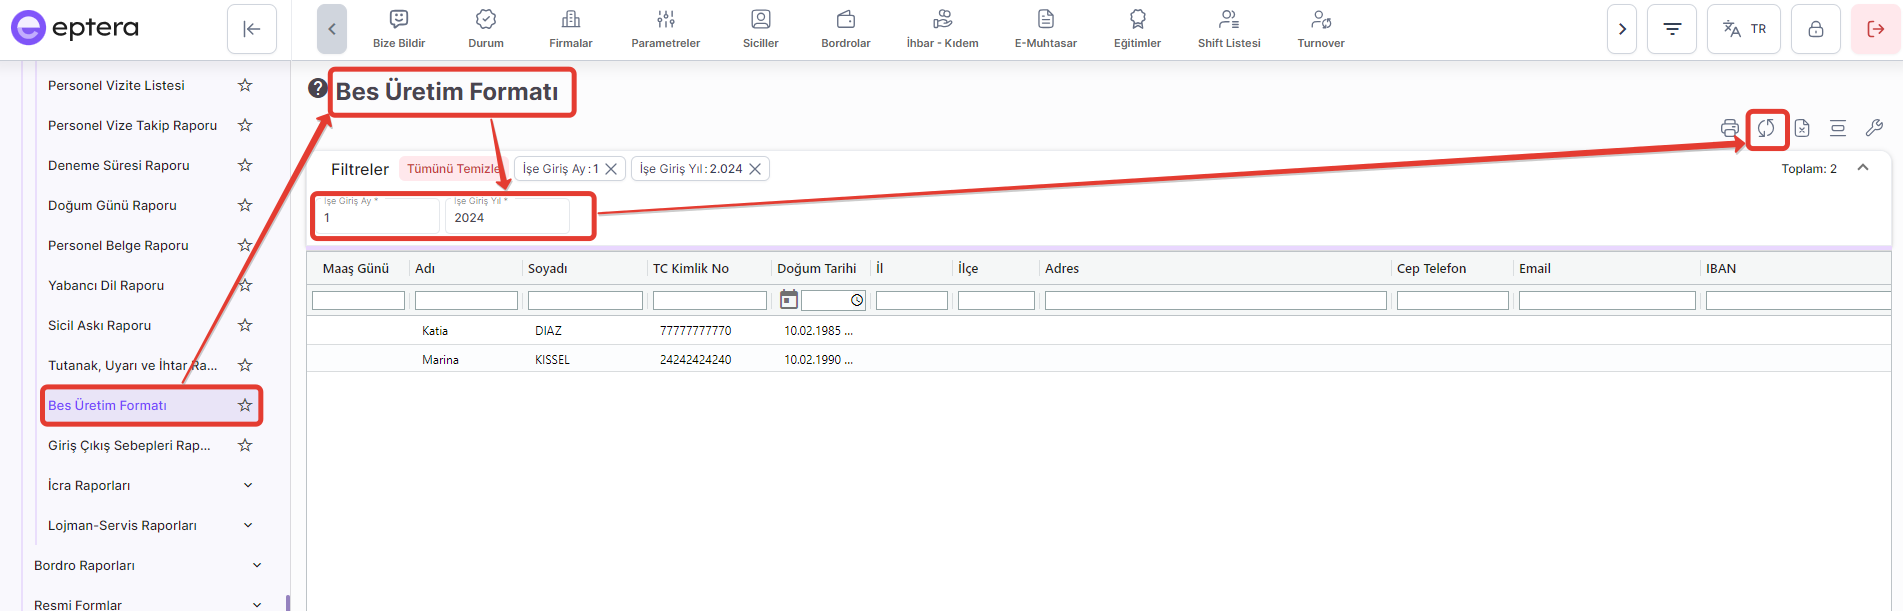Expand the İcra Raporları section
Viewport: 1903px width, 611px height.
[248, 485]
